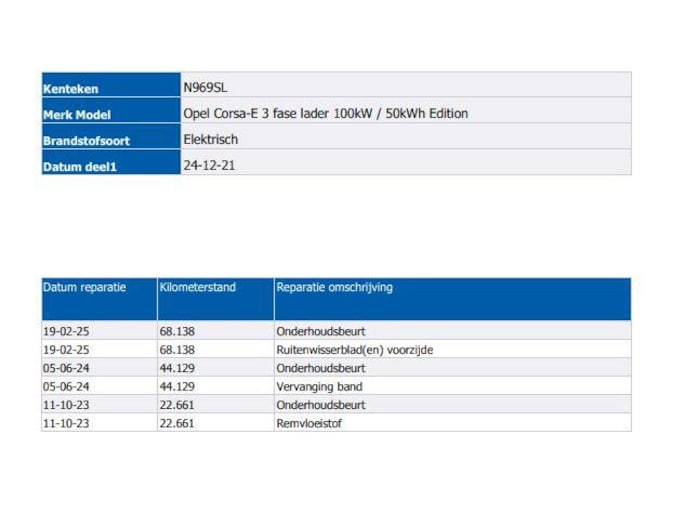Select the Vervanging band repair entry

coord(319,386)
